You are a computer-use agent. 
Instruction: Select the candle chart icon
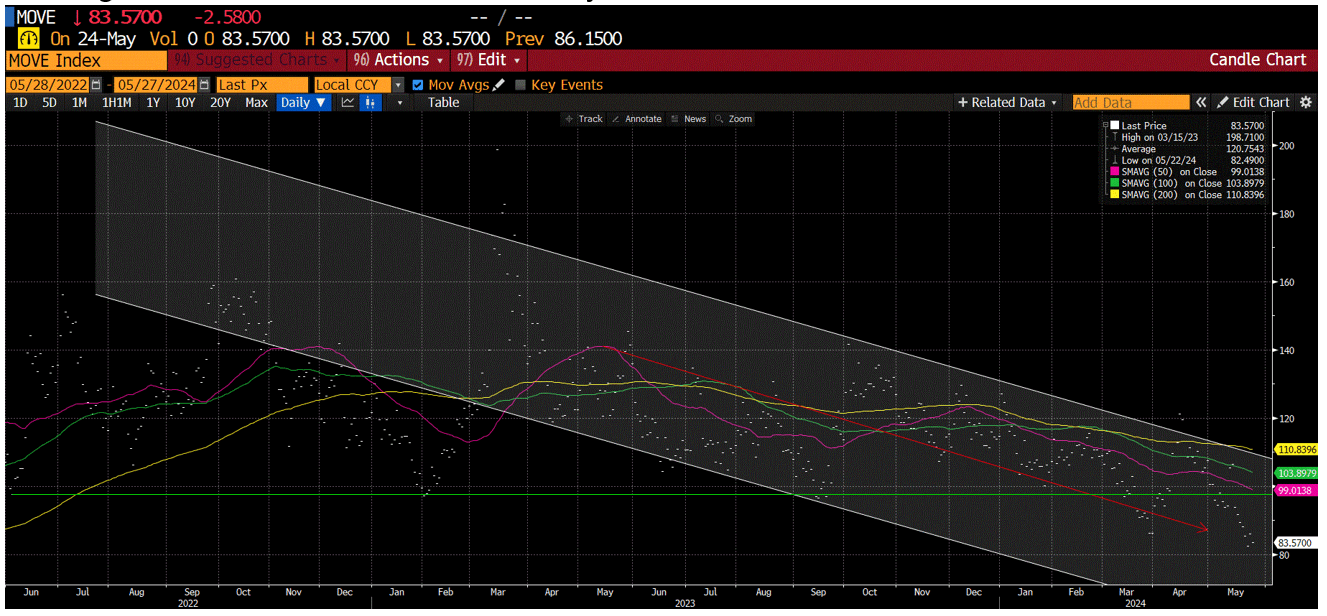[x=370, y=102]
